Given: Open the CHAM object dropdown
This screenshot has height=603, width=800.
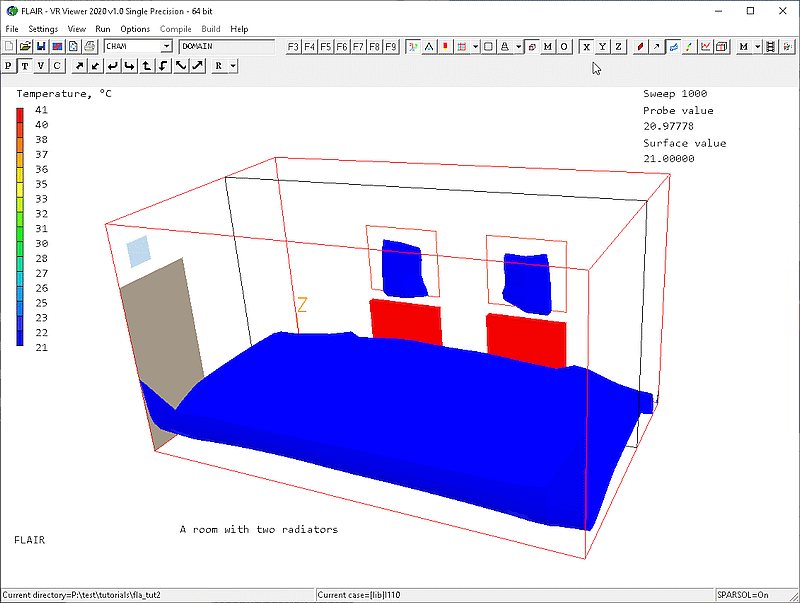Looking at the screenshot, I should [x=166, y=46].
